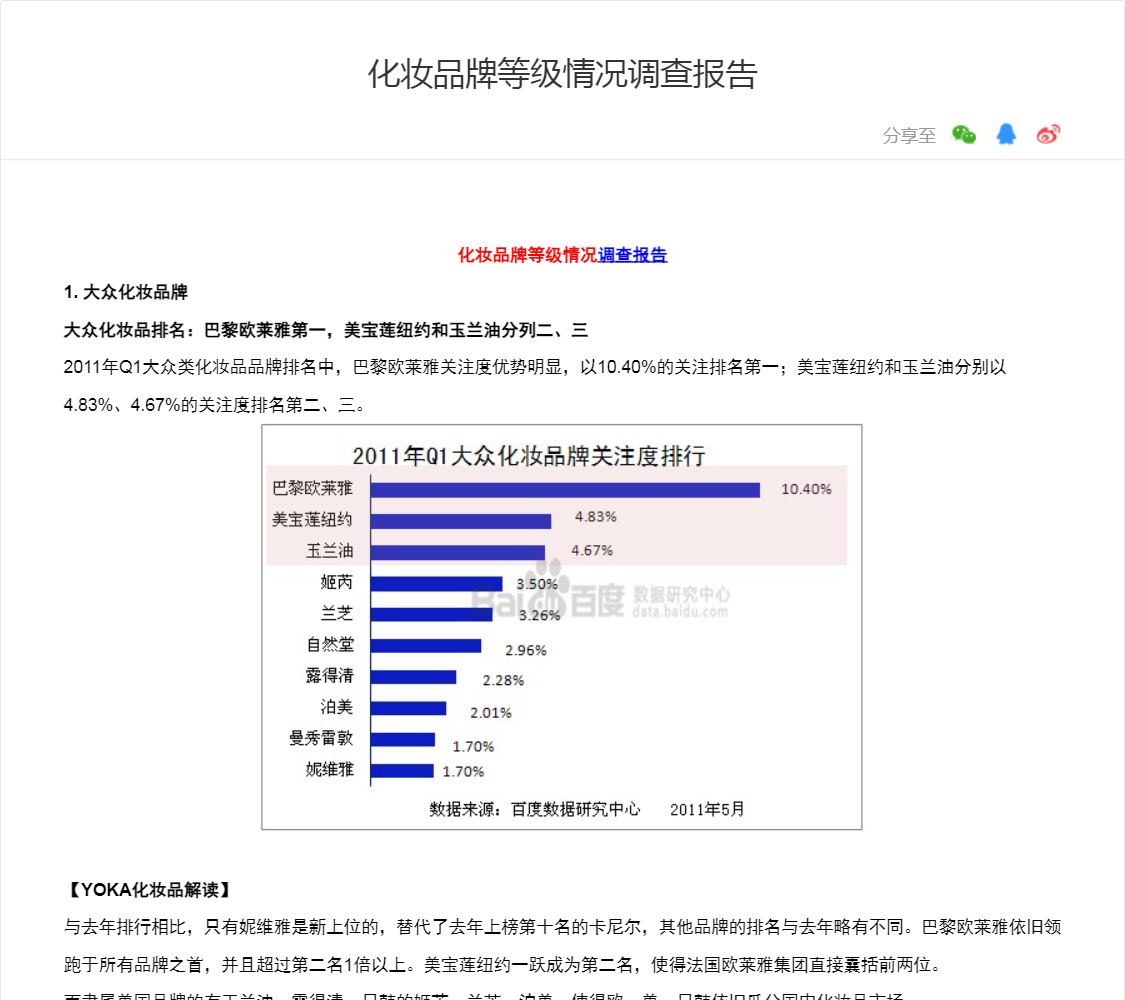The width and height of the screenshot is (1125, 1000).
Task: Click the 自然堂 label in the chart
Action: pyautogui.click(x=330, y=644)
